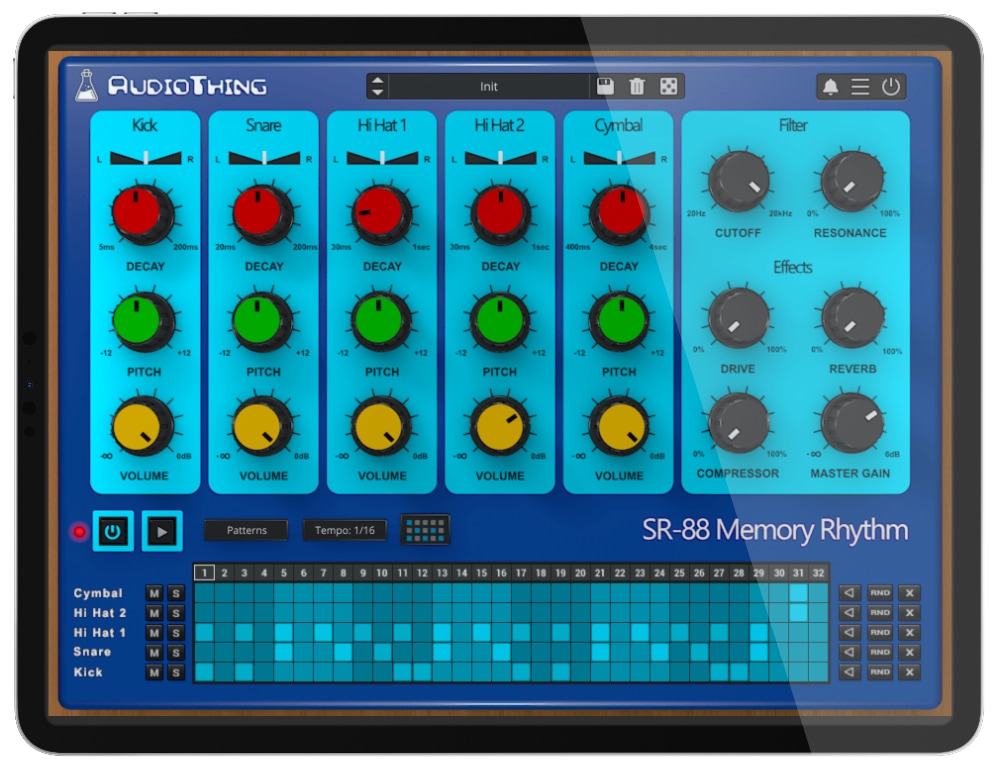Shift the Cymbal row with arrow button

coord(849,593)
